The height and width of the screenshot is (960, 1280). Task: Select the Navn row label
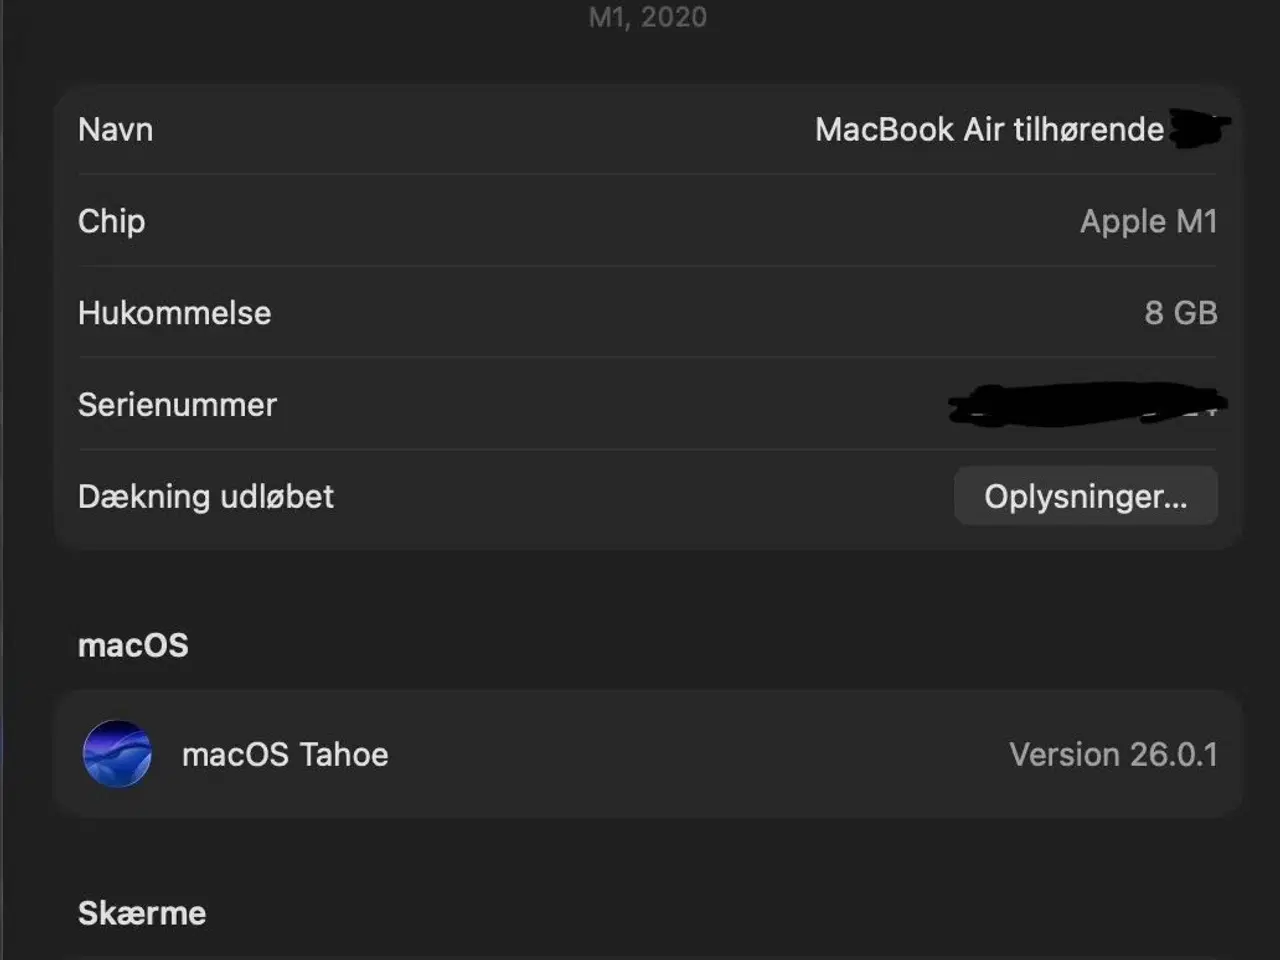(116, 130)
